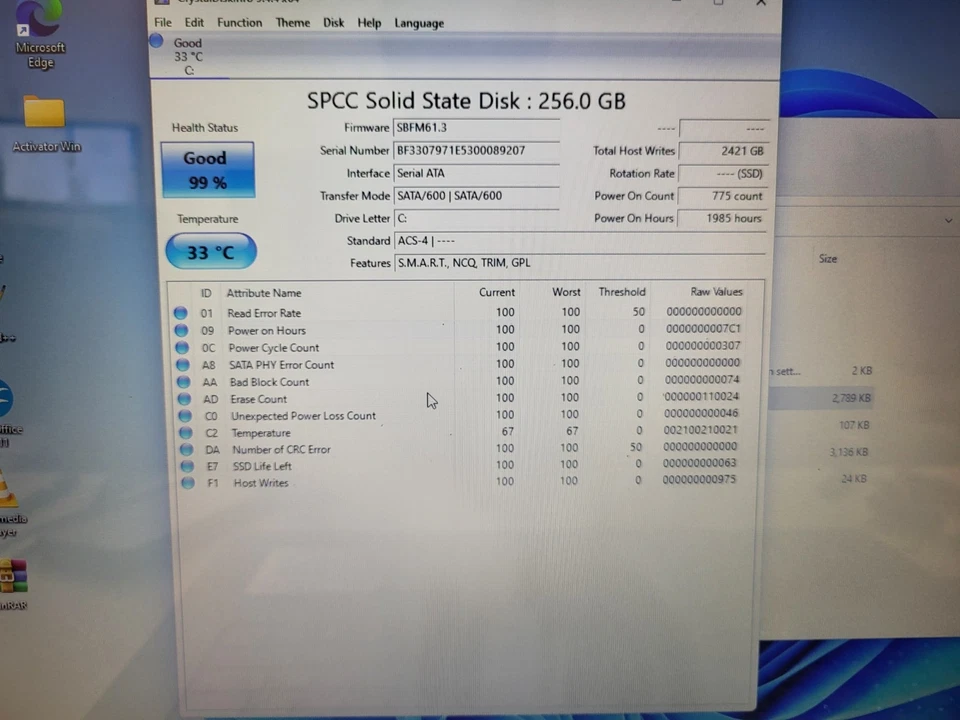Open the Disk menu
960x720 pixels.
(334, 23)
